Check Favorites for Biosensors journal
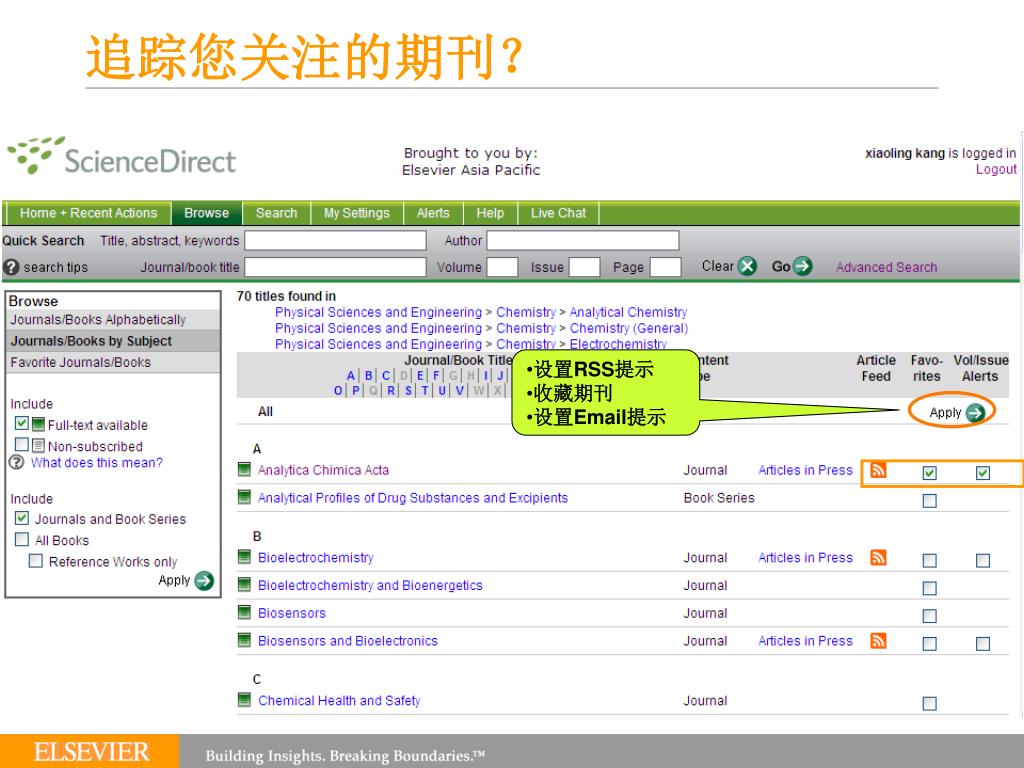 coord(929,616)
